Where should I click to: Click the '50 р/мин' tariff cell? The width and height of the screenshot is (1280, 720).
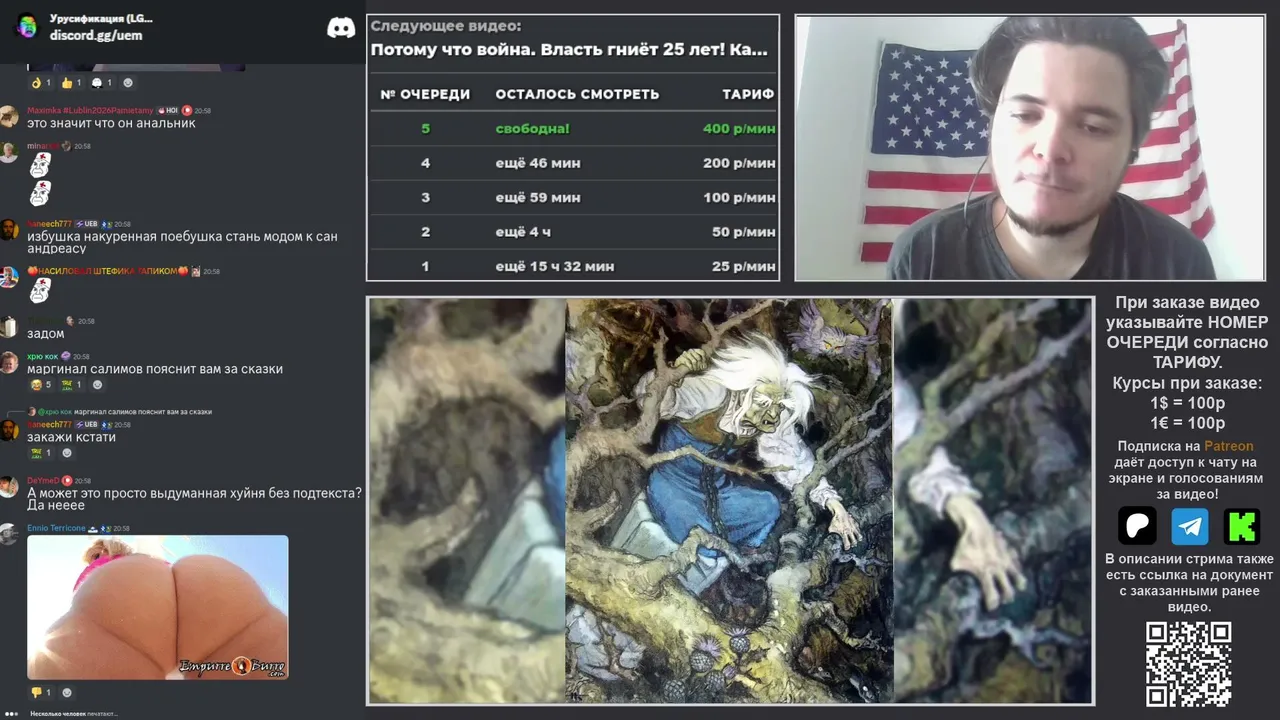pyautogui.click(x=743, y=232)
